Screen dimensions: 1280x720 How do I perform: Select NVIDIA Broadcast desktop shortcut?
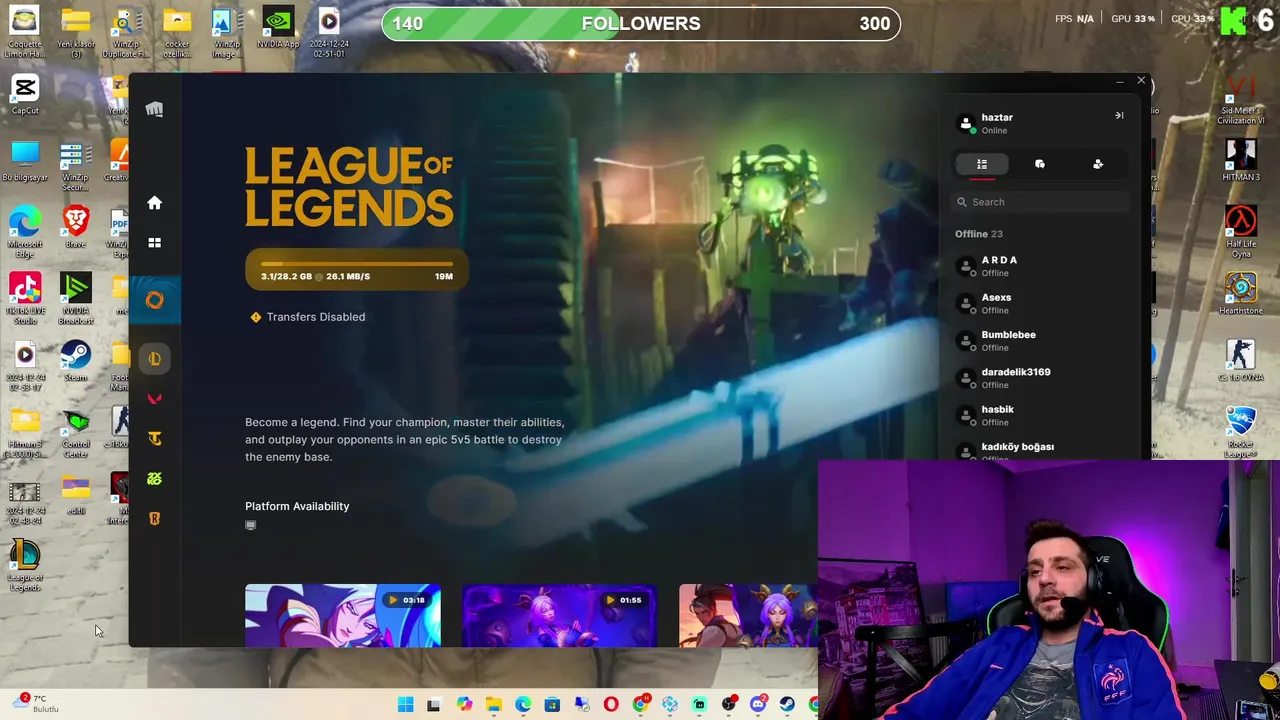click(x=76, y=297)
